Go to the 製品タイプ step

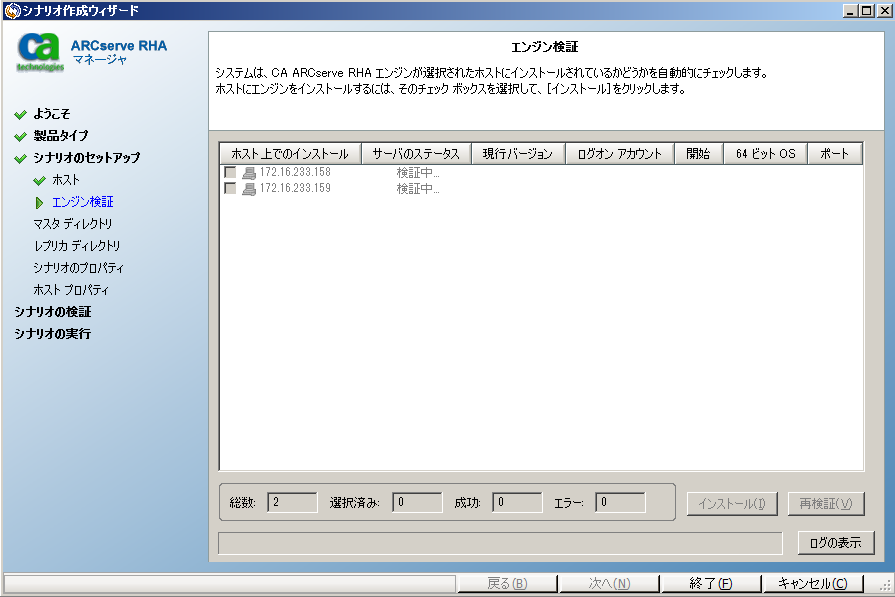tap(61, 136)
